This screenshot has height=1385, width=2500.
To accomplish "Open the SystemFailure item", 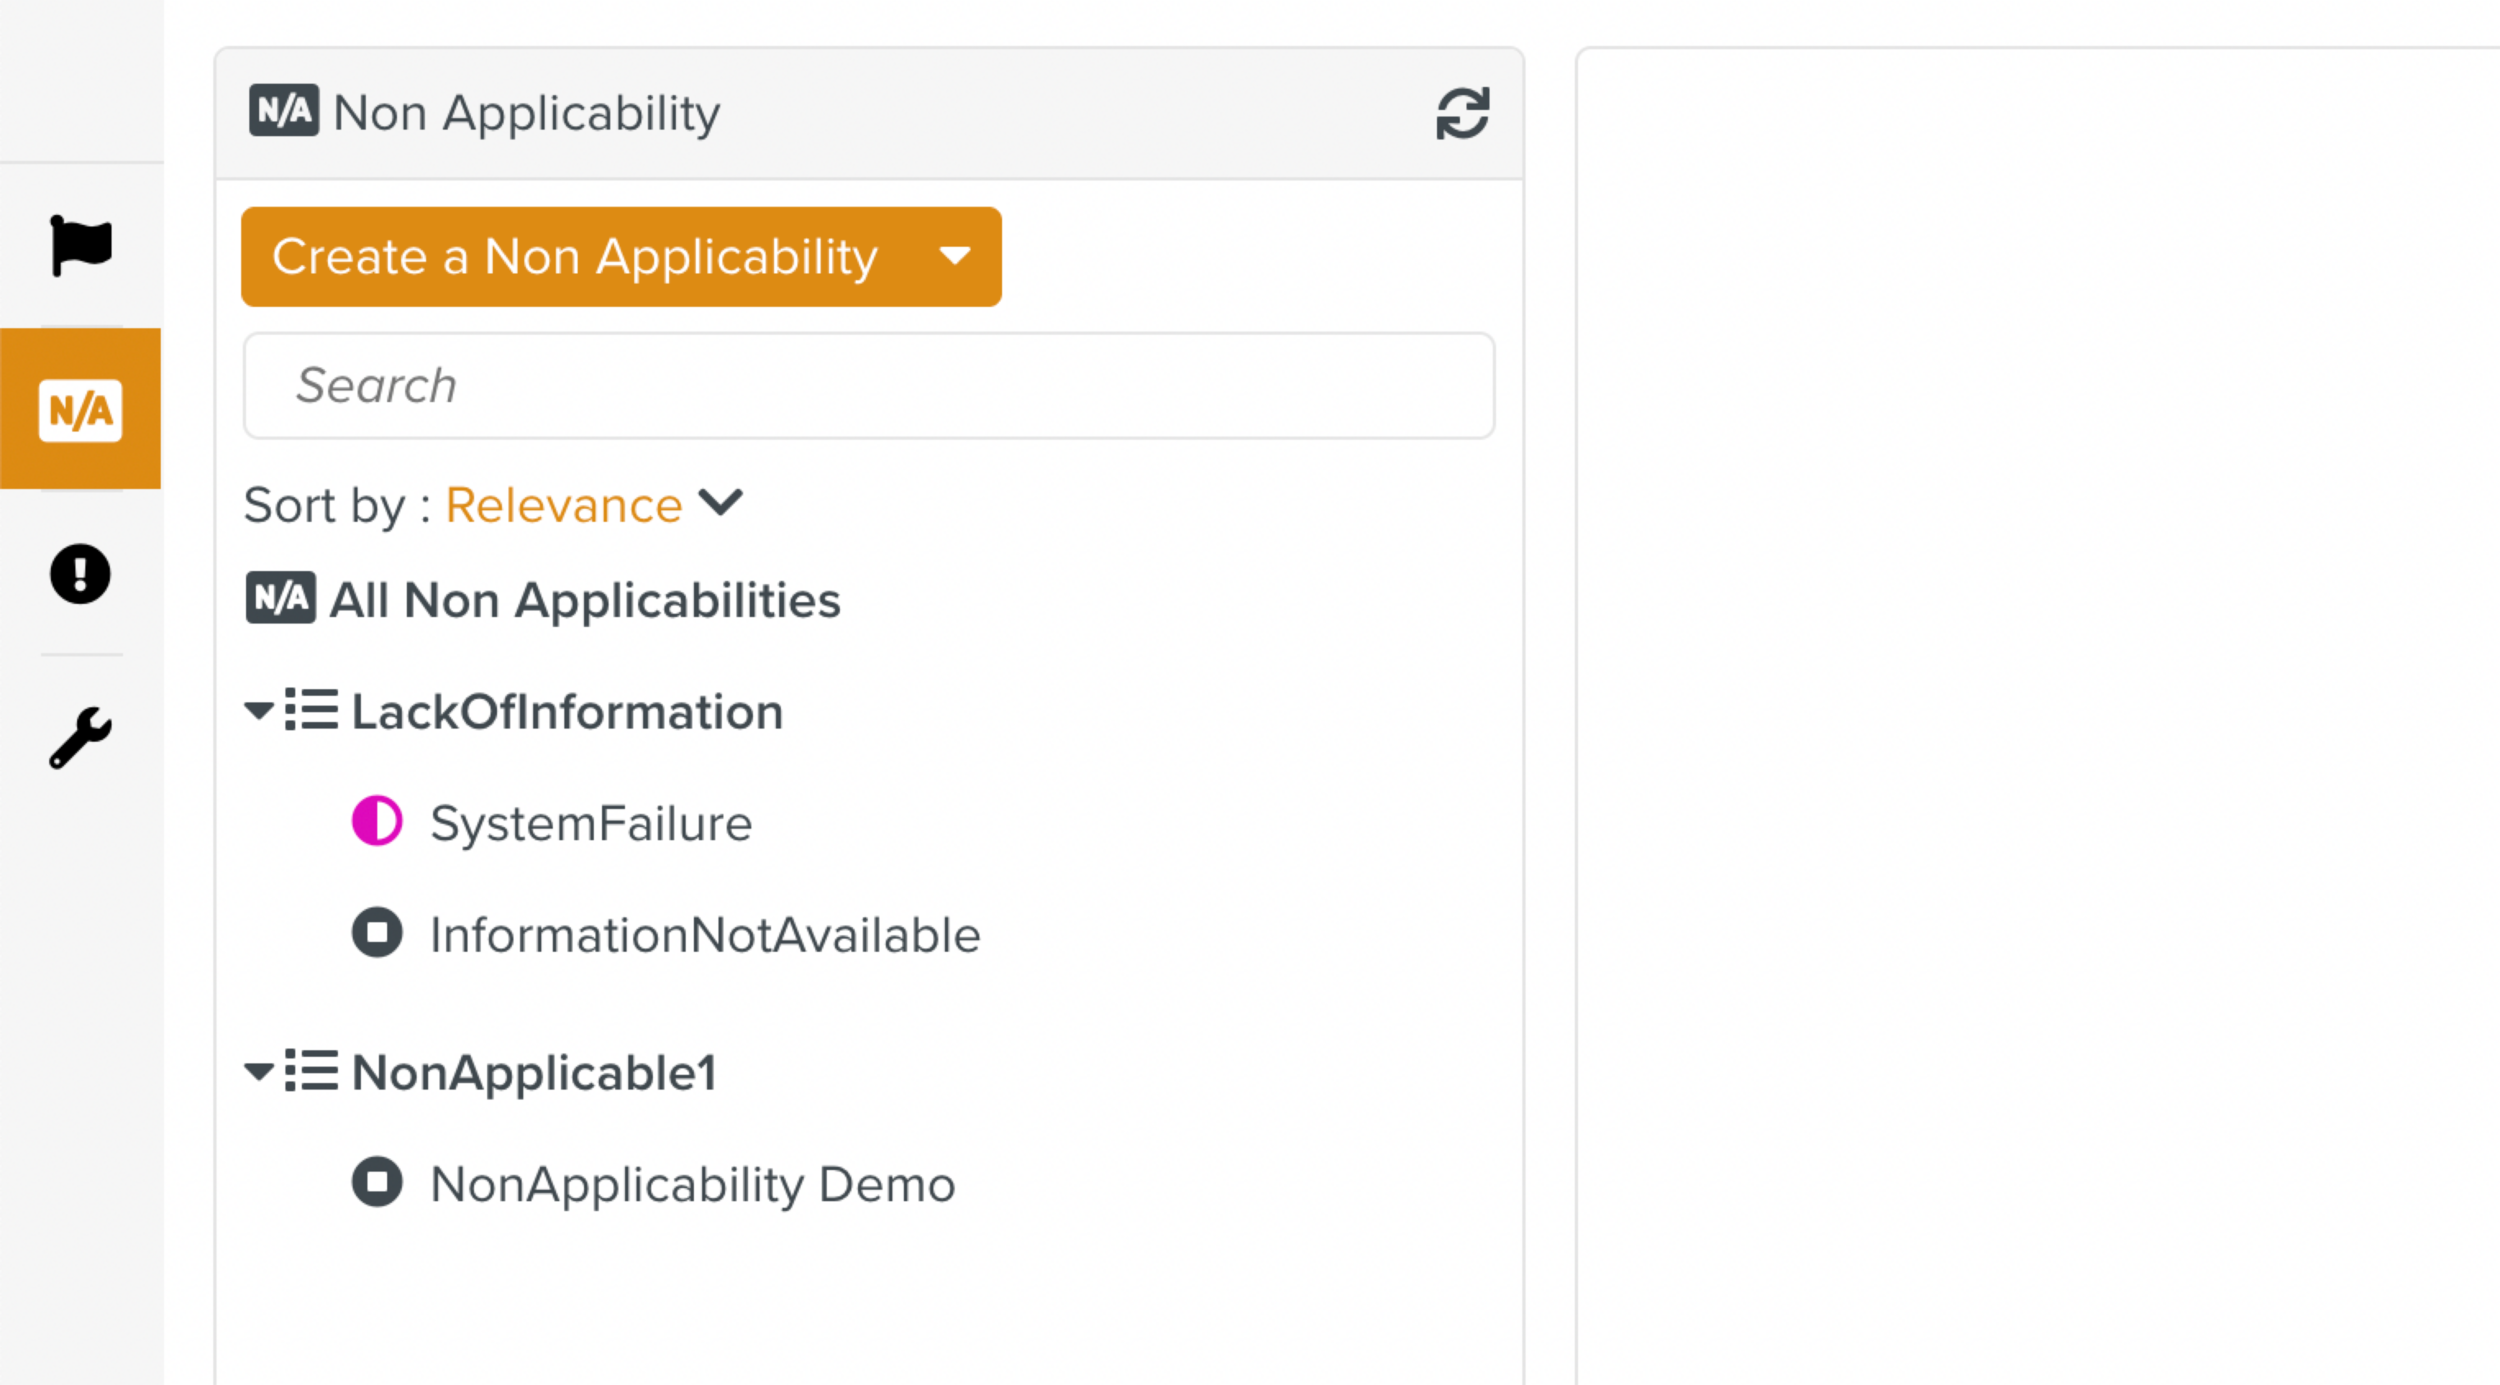I will tap(591, 824).
